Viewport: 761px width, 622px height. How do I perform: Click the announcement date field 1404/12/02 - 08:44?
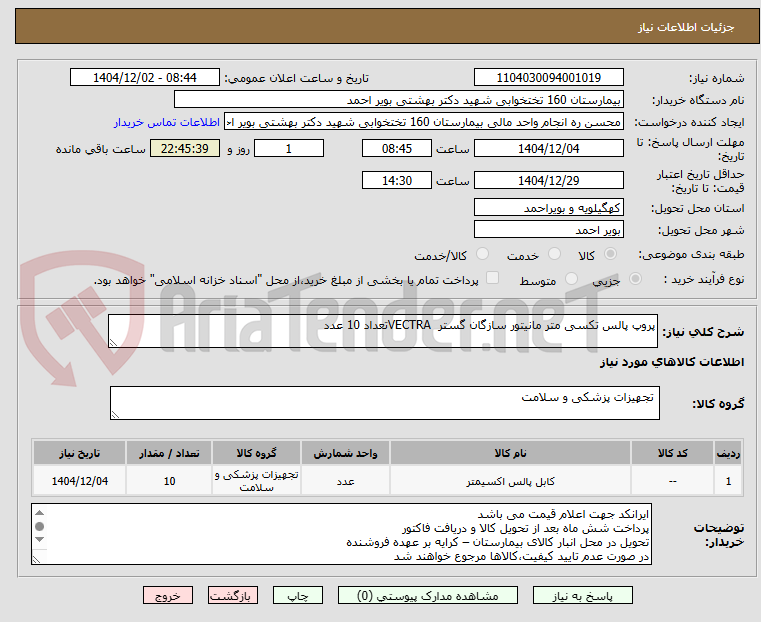click(145, 78)
